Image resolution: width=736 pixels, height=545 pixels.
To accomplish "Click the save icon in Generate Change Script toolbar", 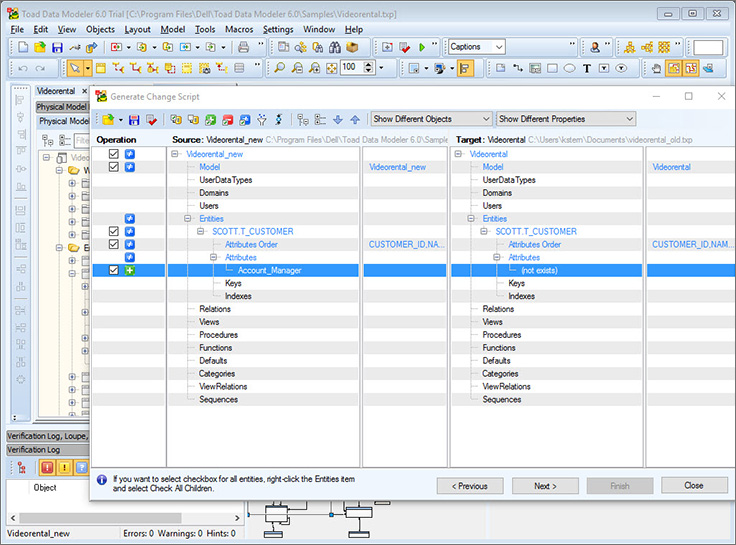I will click(x=134, y=120).
